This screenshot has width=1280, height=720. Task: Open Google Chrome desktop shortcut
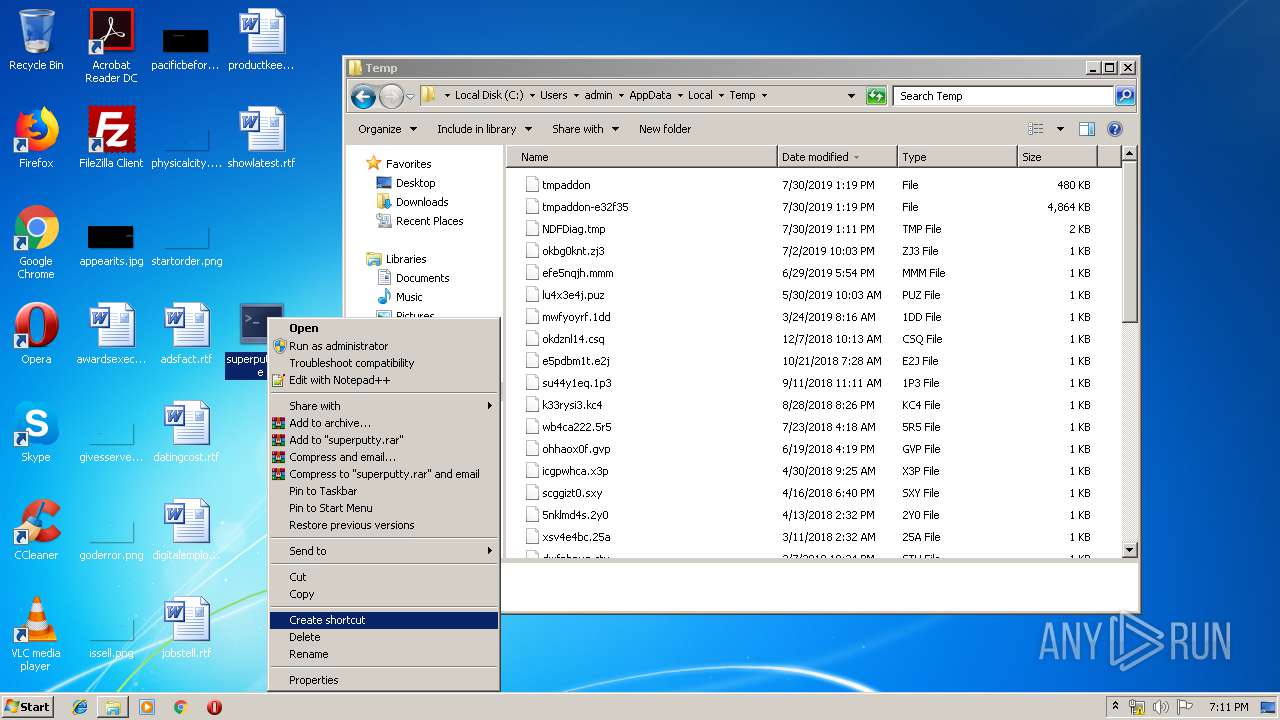click(x=36, y=242)
